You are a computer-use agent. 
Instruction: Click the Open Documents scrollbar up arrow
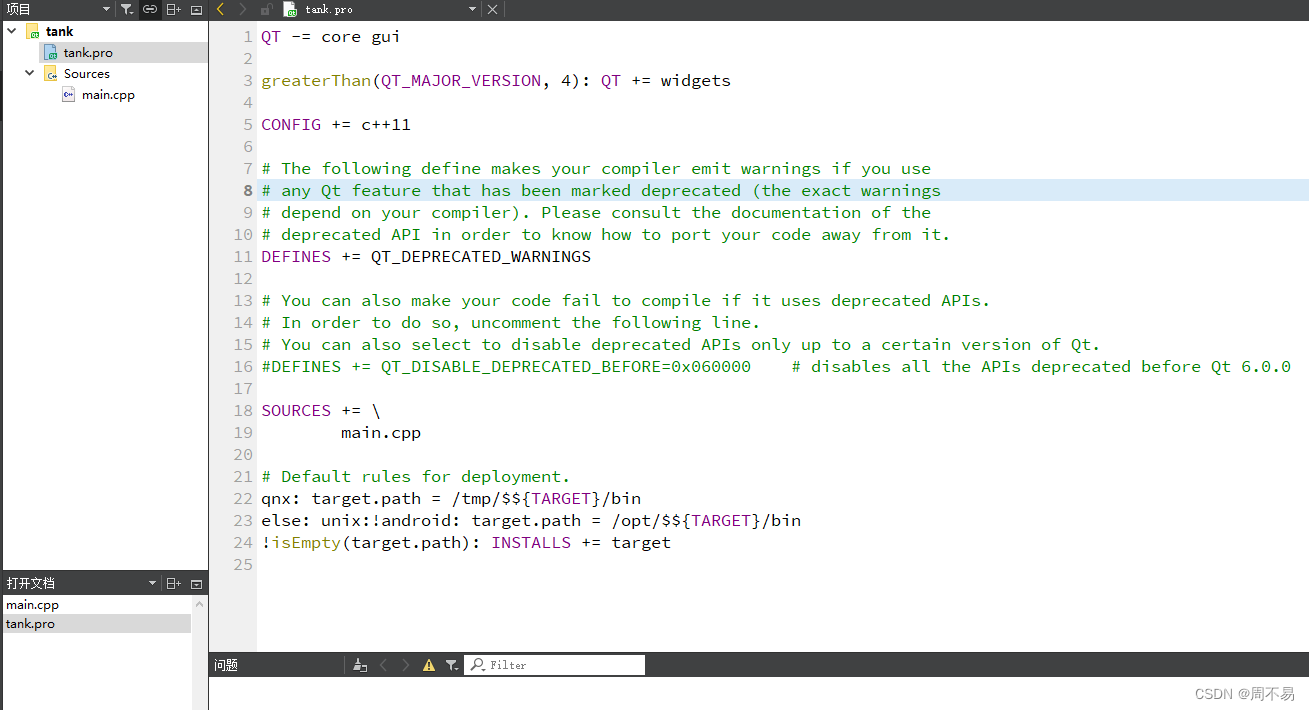[x=200, y=604]
